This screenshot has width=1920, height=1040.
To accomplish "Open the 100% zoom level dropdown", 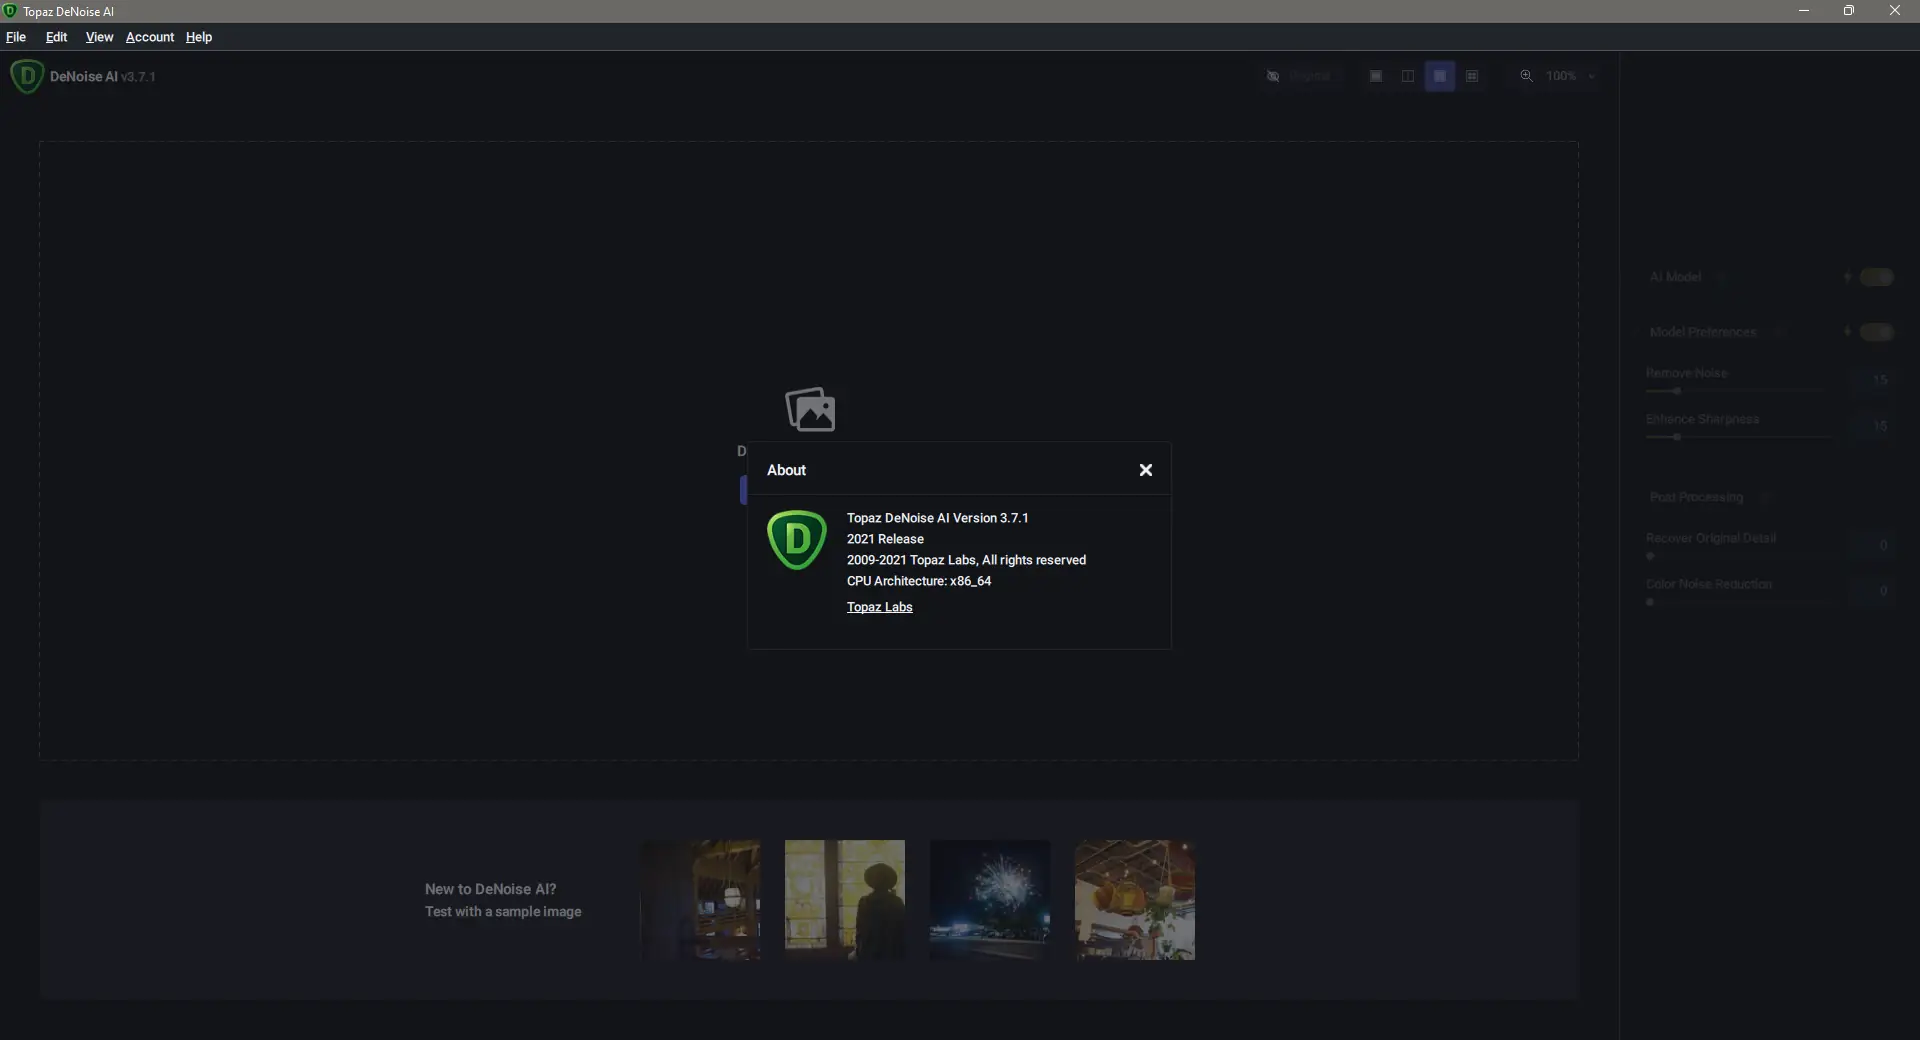I will click(x=1570, y=76).
